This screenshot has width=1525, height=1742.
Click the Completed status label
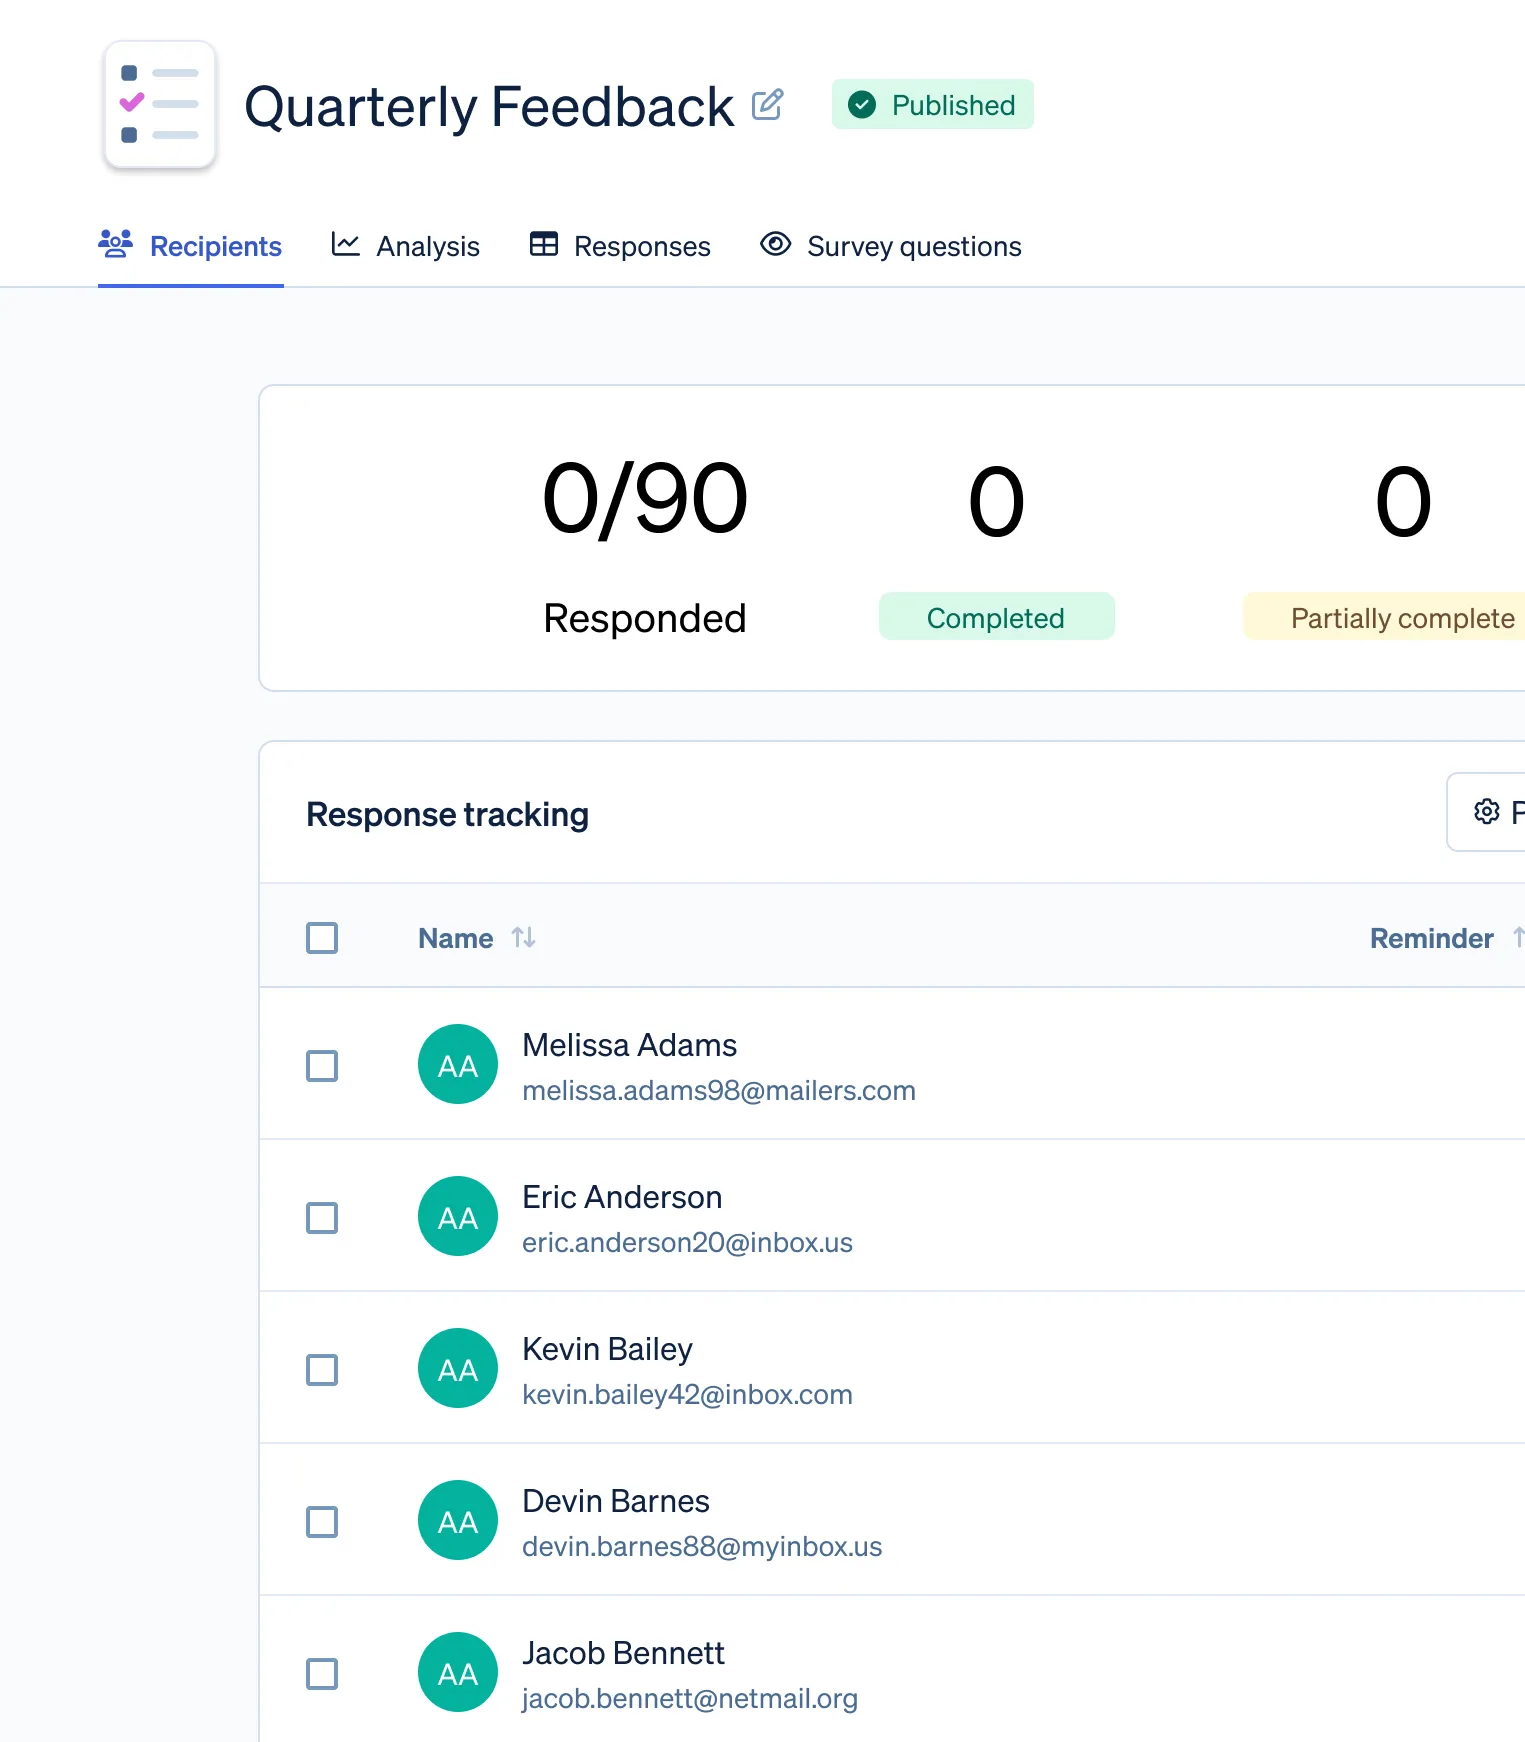(x=996, y=617)
